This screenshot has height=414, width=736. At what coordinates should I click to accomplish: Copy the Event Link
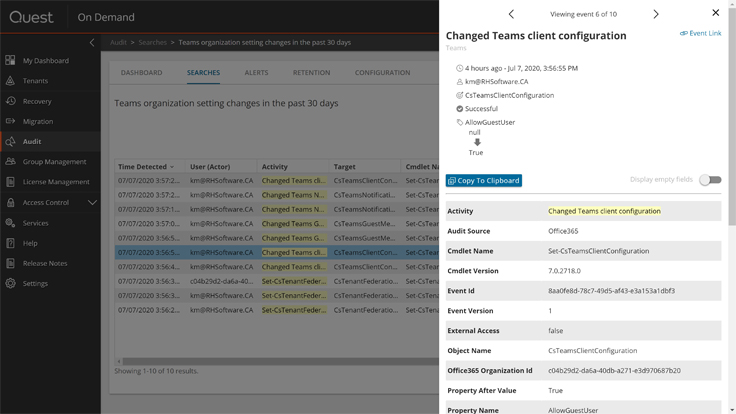[700, 33]
